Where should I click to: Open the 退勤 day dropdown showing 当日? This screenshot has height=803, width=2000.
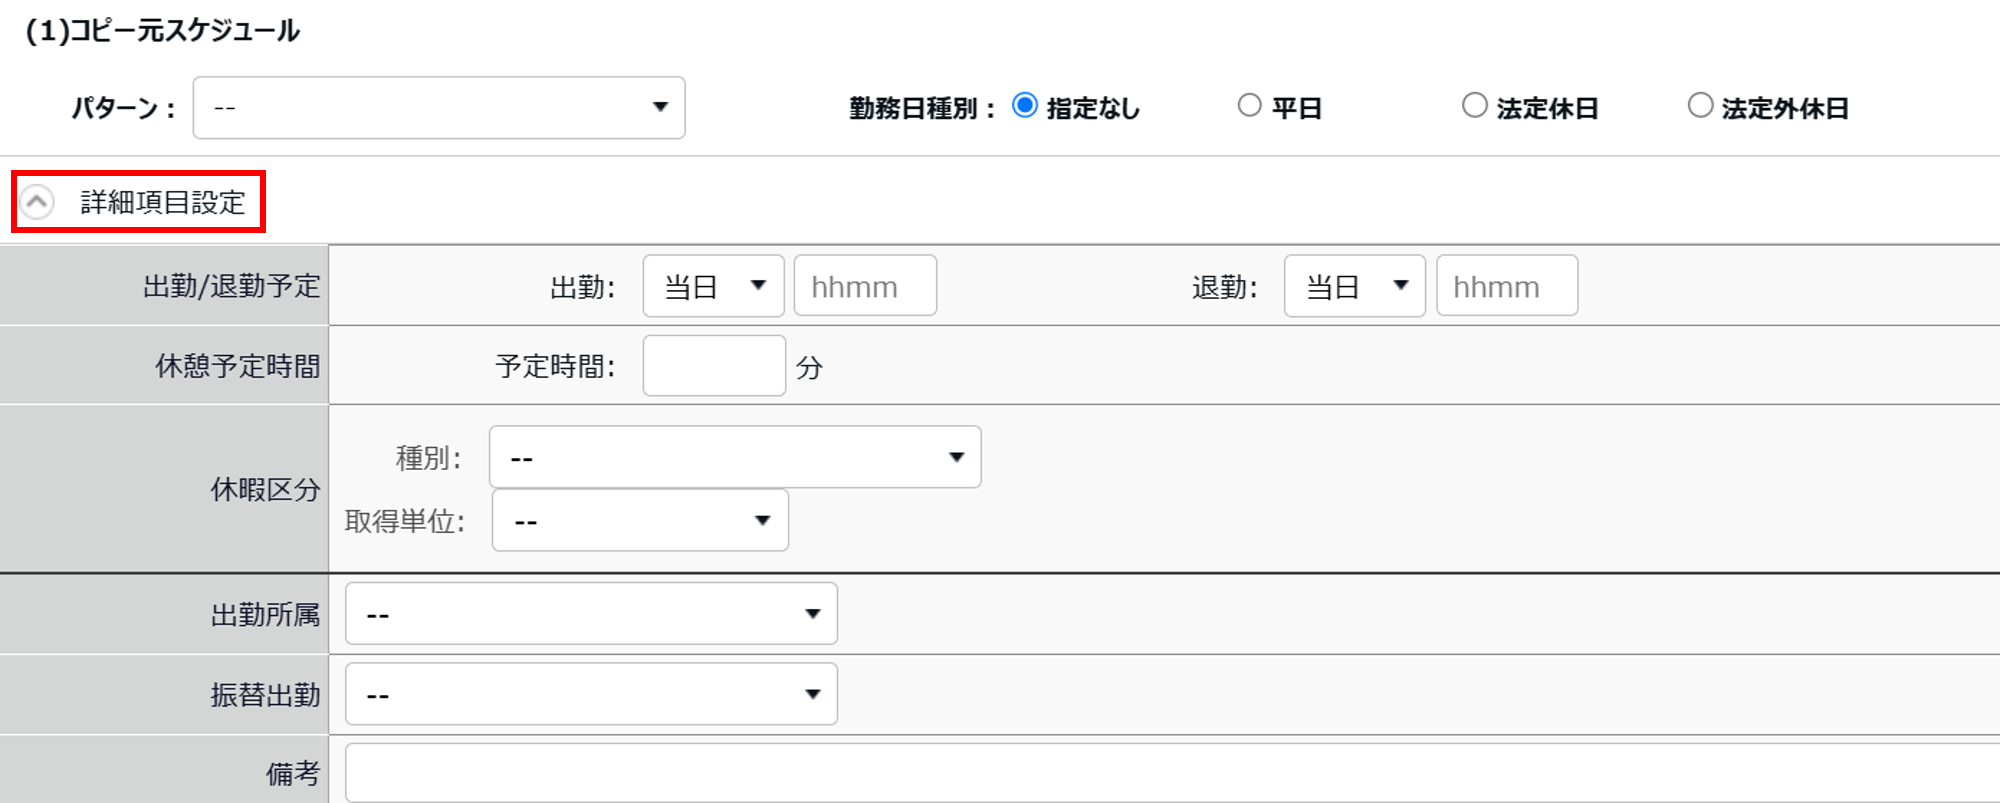1354,286
